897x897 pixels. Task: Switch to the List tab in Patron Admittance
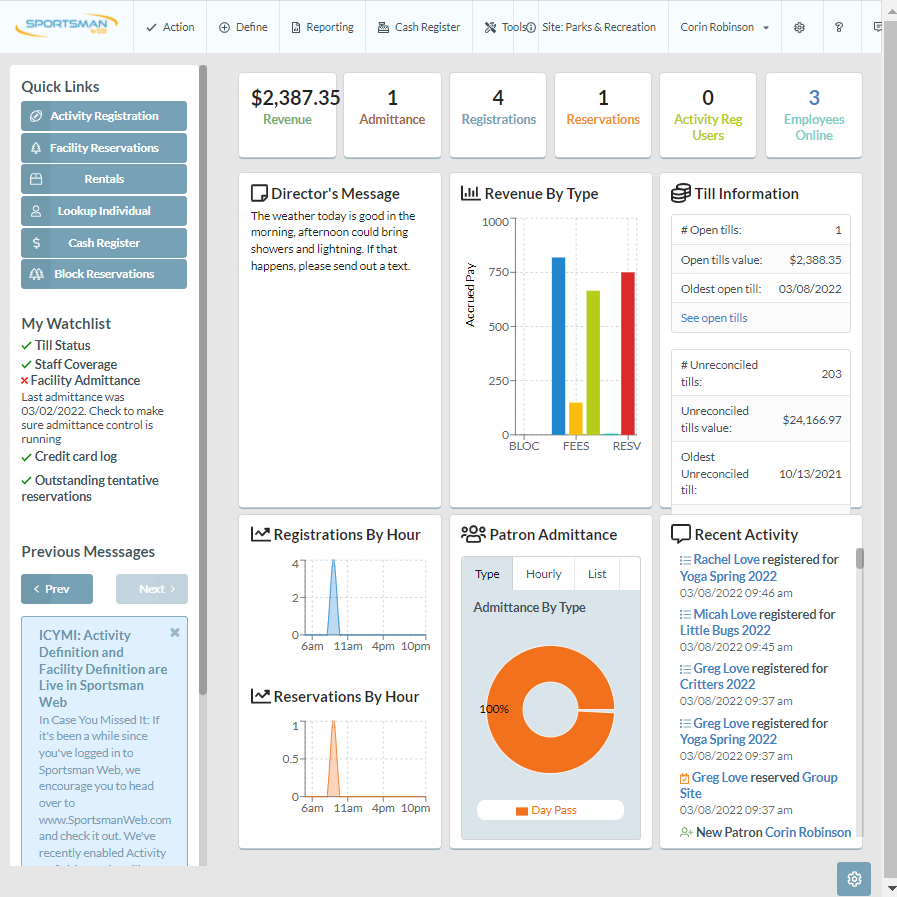click(x=596, y=574)
